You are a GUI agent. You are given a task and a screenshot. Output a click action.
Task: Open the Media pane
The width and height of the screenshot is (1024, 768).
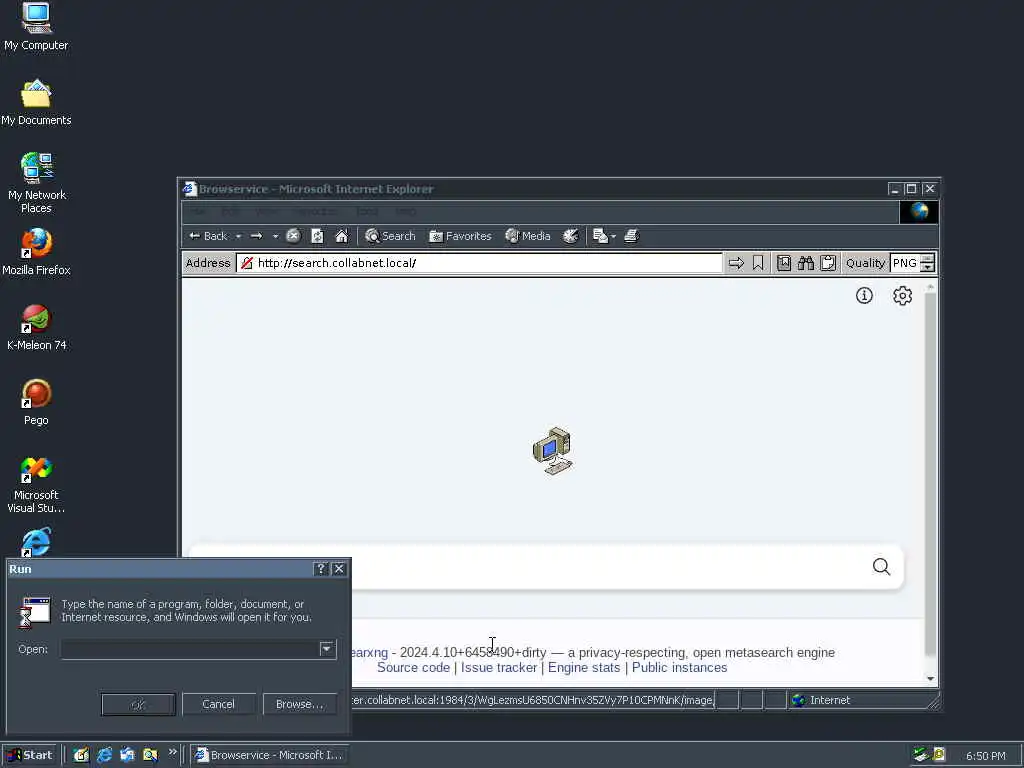coord(528,236)
